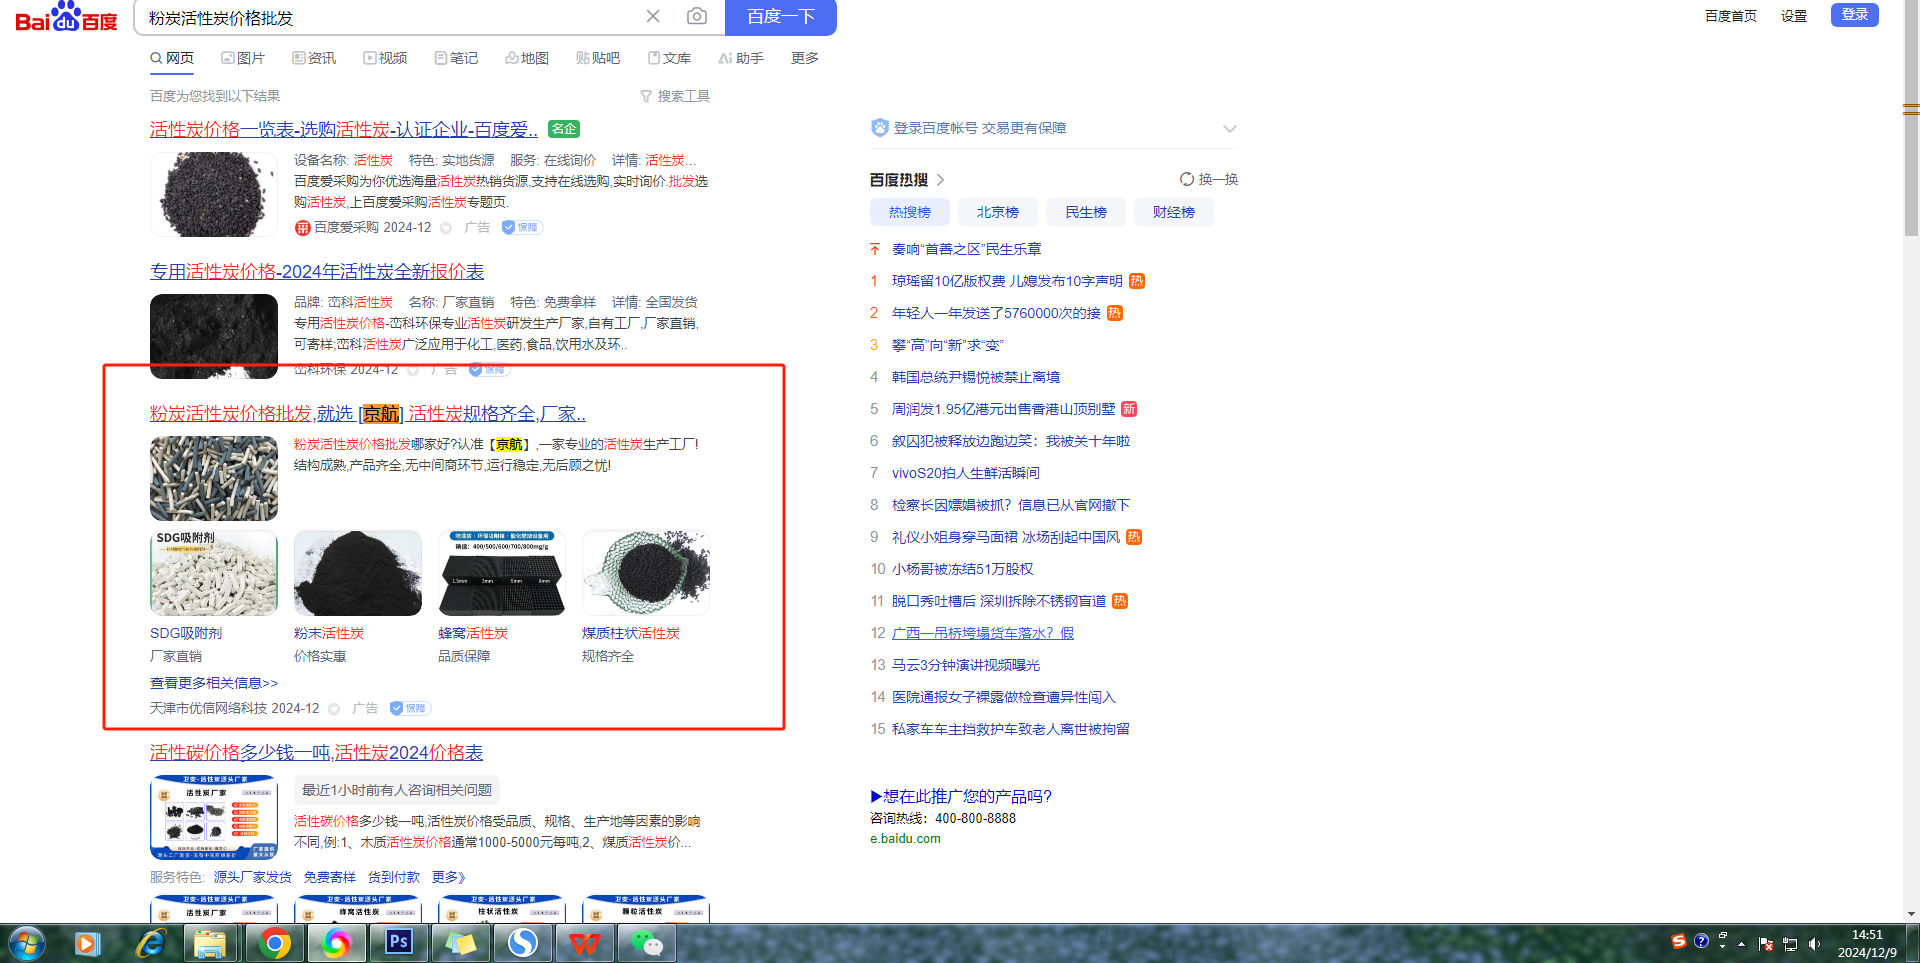Switch to the 资讯 tab

coord(314,58)
